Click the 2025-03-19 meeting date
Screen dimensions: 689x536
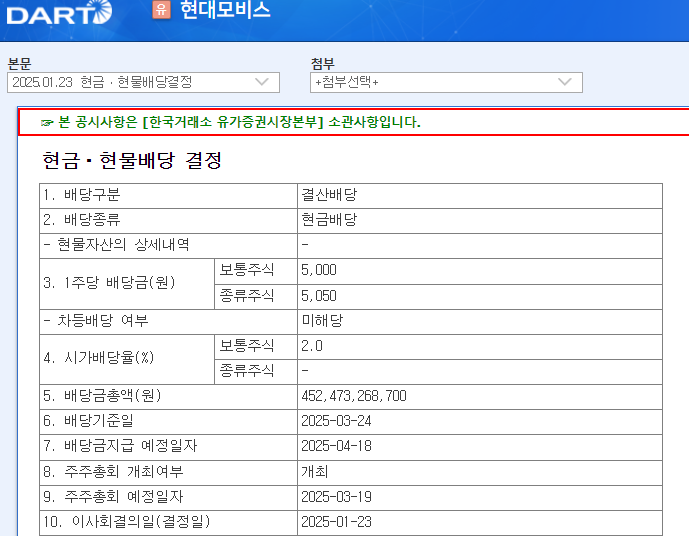pyautogui.click(x=336, y=496)
